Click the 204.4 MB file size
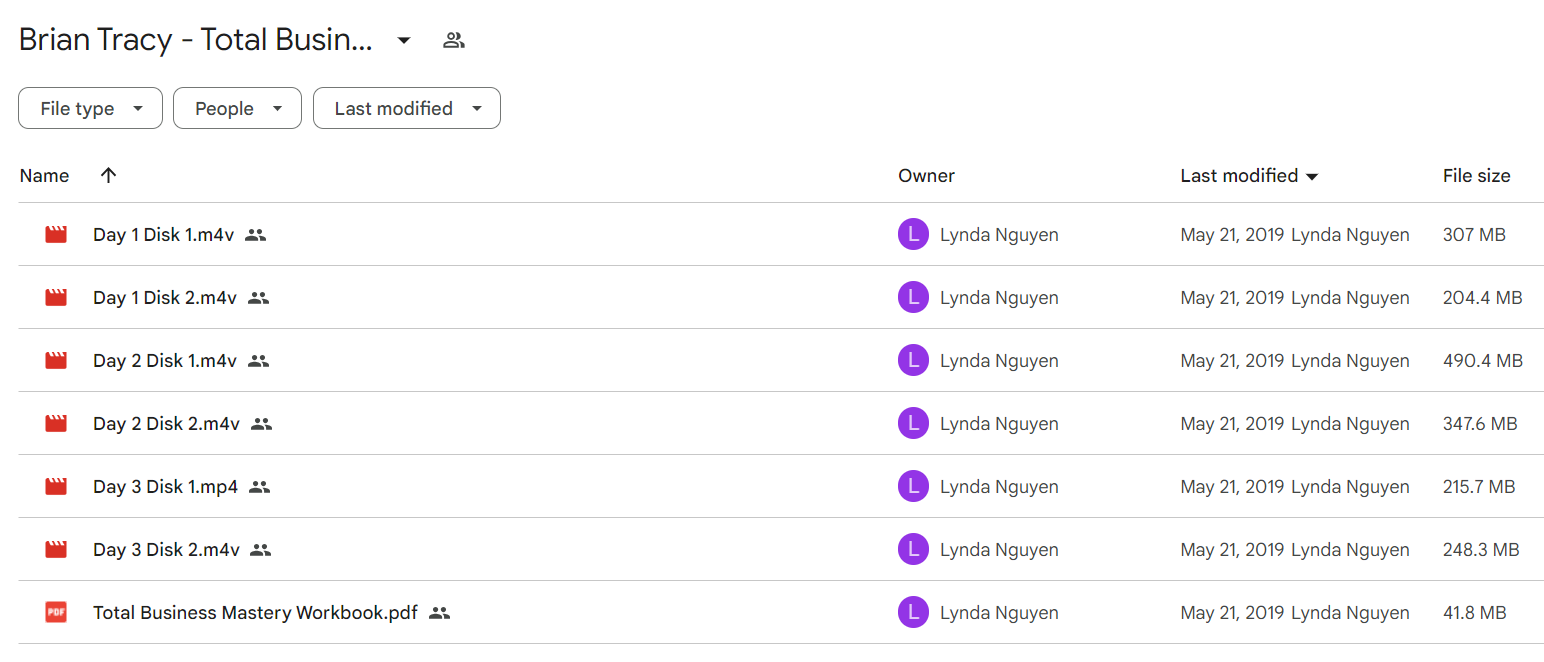 pyautogui.click(x=1482, y=298)
